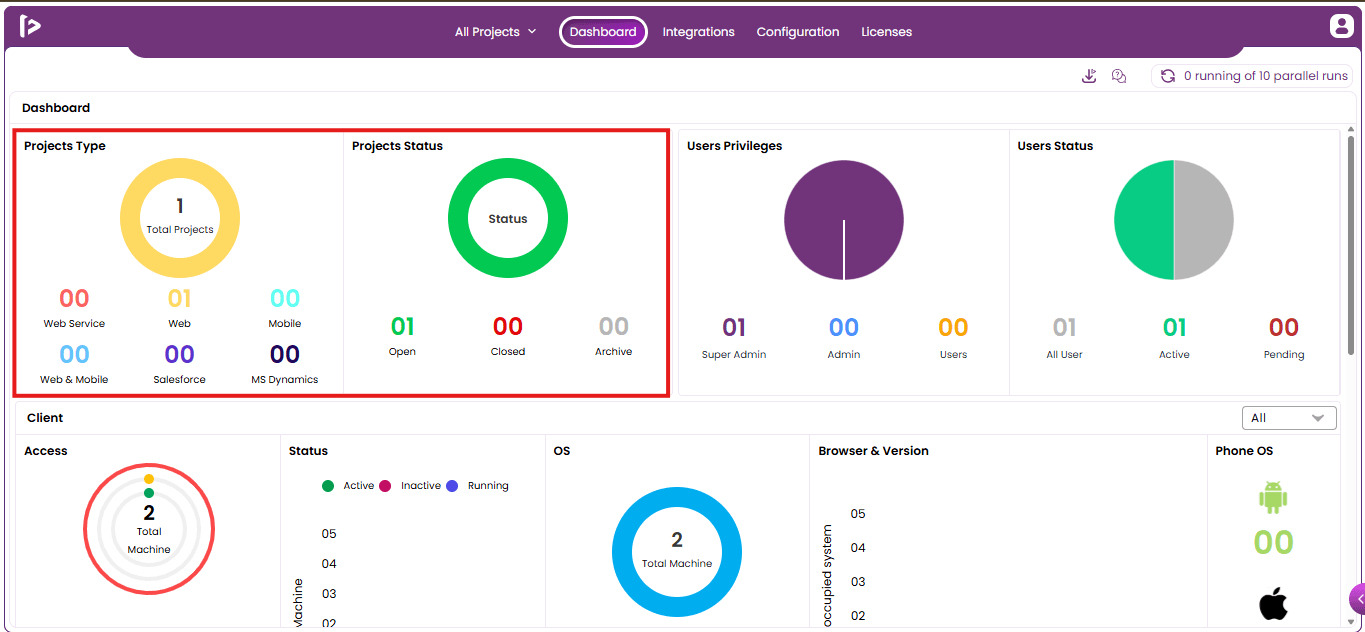1365x632 pixels.
Task: Go to the Dashboard tab
Action: (x=603, y=32)
